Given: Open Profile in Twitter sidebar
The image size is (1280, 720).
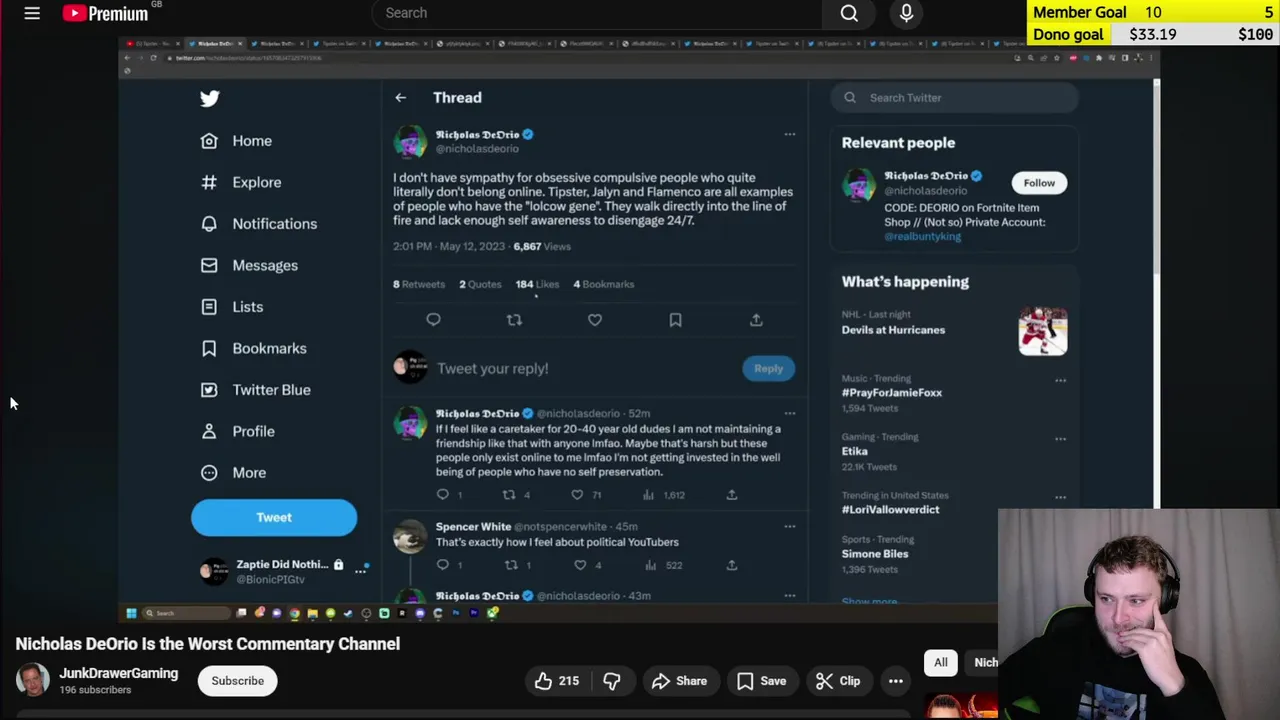Looking at the screenshot, I should click(237, 432).
